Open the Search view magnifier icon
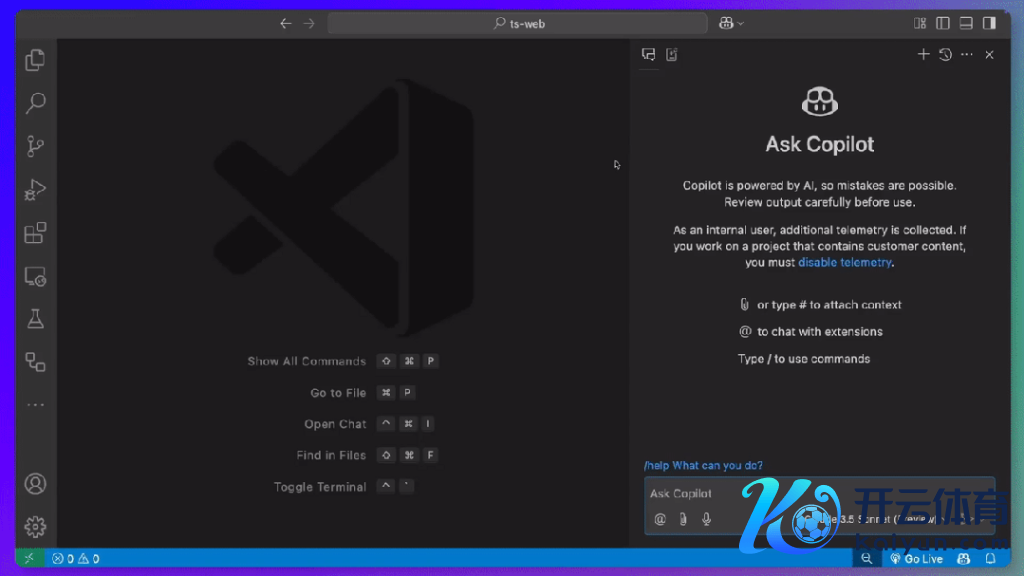1024x576 pixels. [x=35, y=103]
